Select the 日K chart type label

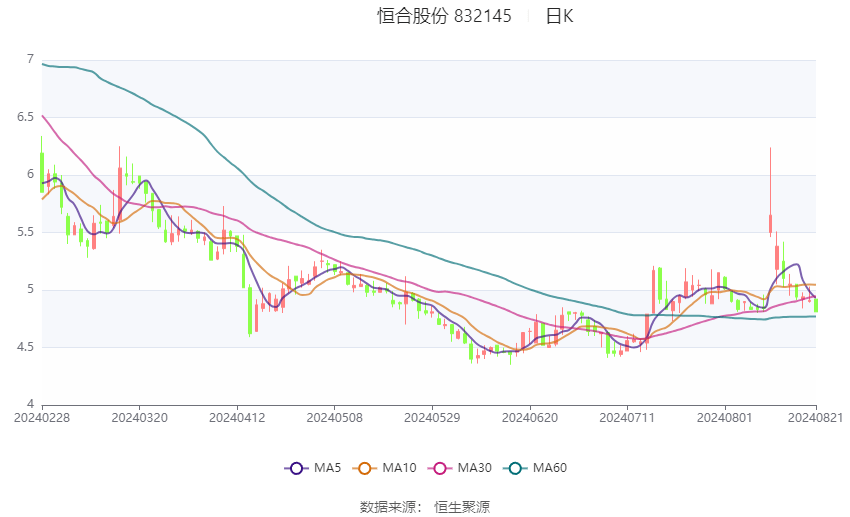click(559, 16)
